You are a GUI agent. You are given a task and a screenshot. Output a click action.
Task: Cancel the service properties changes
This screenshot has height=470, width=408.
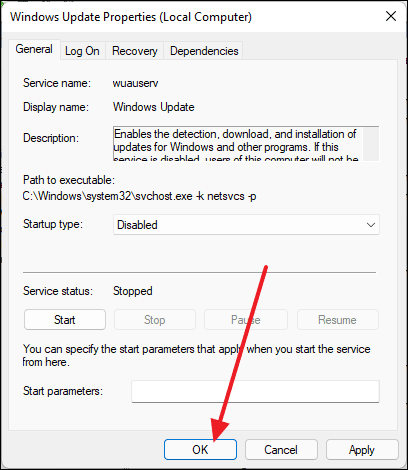tap(281, 450)
